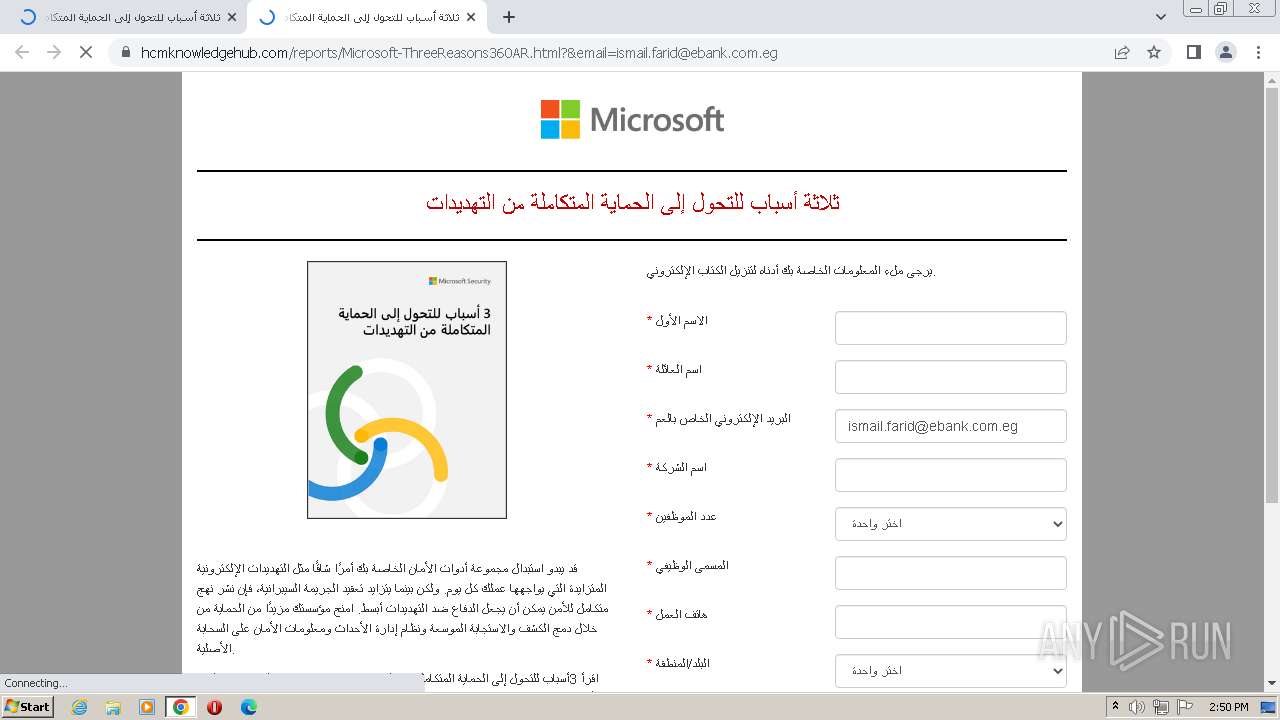Open Microsoft Edge from the taskbar
This screenshot has width=1280, height=720.
[x=248, y=707]
